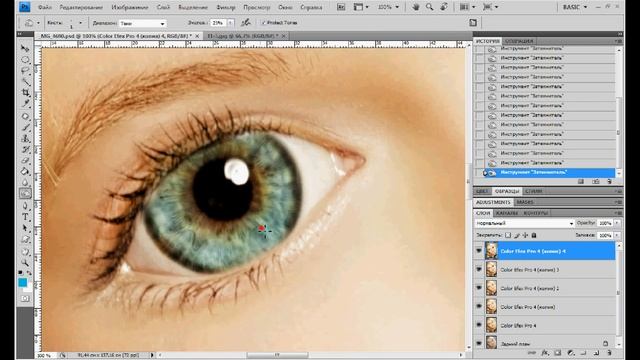This screenshot has width=640, height=360.
Task: Open the Файл menu
Action: [44, 7]
